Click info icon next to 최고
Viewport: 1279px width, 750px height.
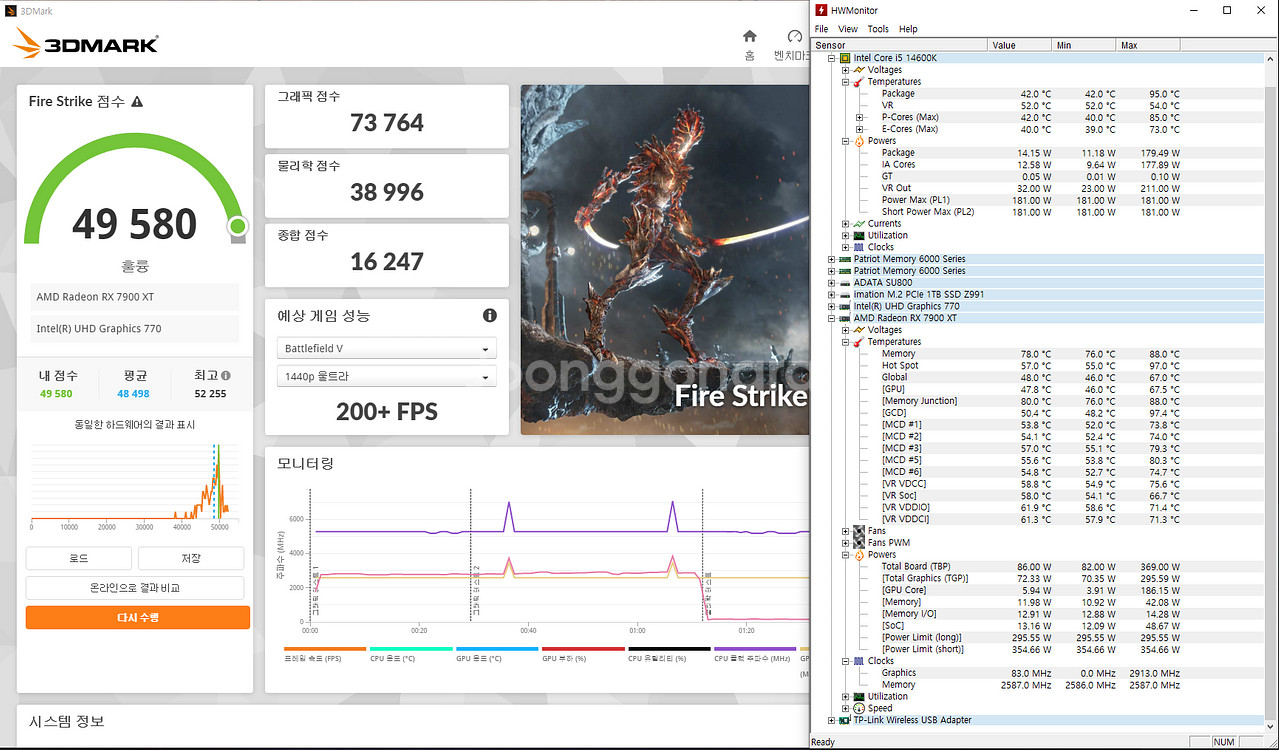click(226, 376)
